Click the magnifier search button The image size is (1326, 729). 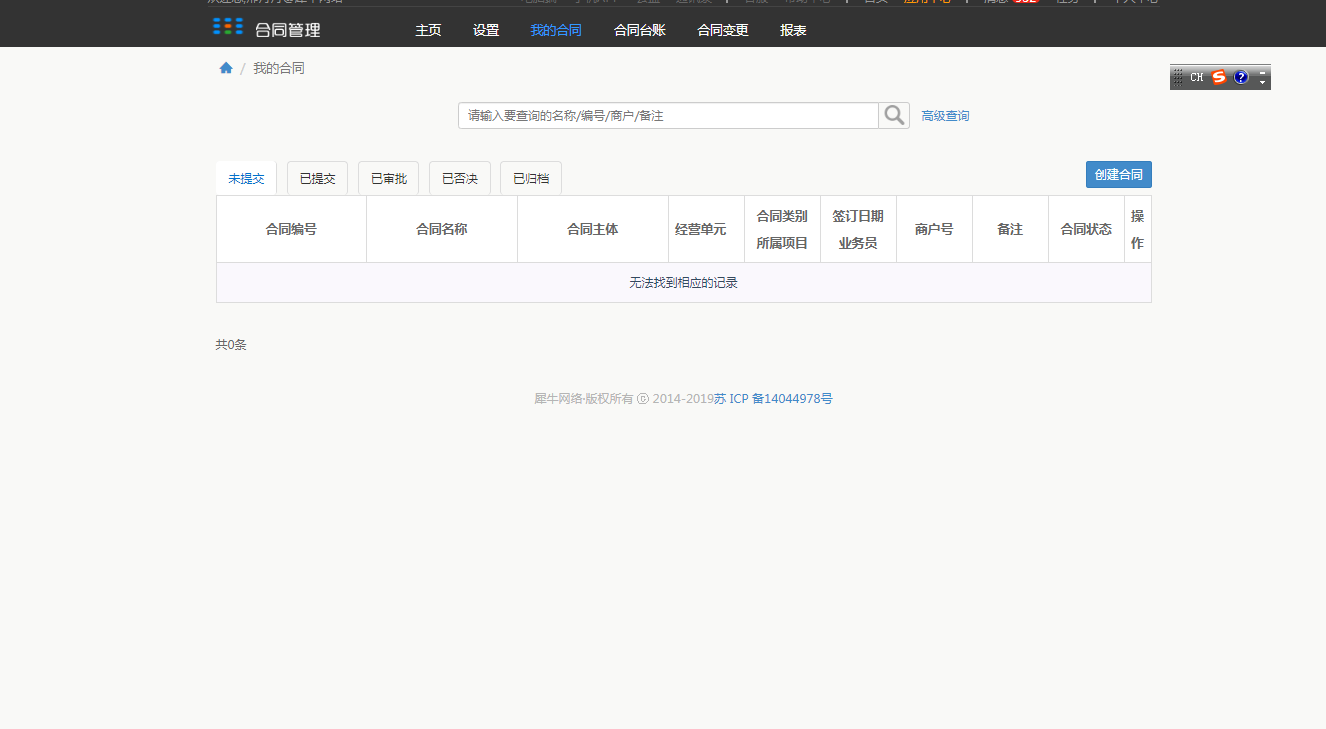pyautogui.click(x=894, y=116)
